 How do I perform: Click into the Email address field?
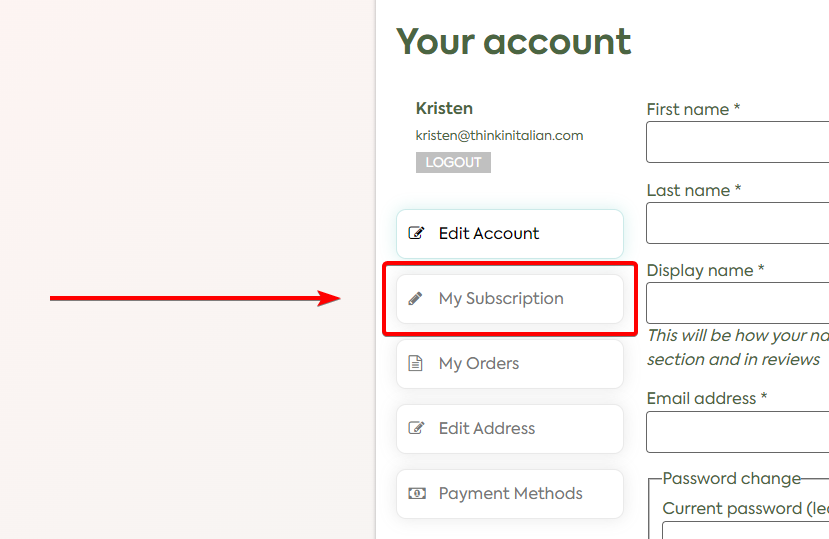[x=738, y=432]
